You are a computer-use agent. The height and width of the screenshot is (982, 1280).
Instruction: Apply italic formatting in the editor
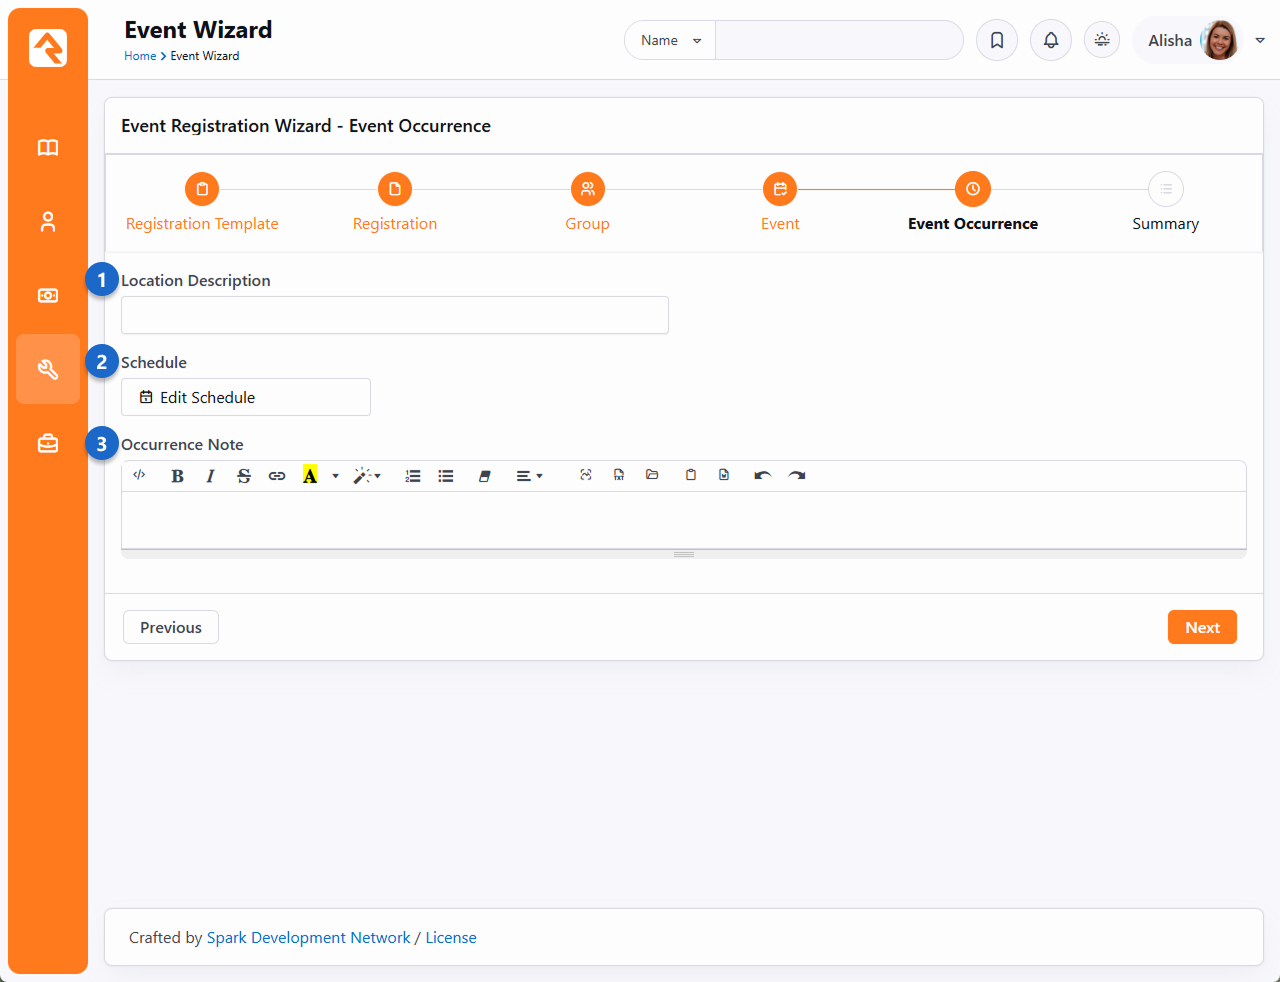[x=210, y=476]
